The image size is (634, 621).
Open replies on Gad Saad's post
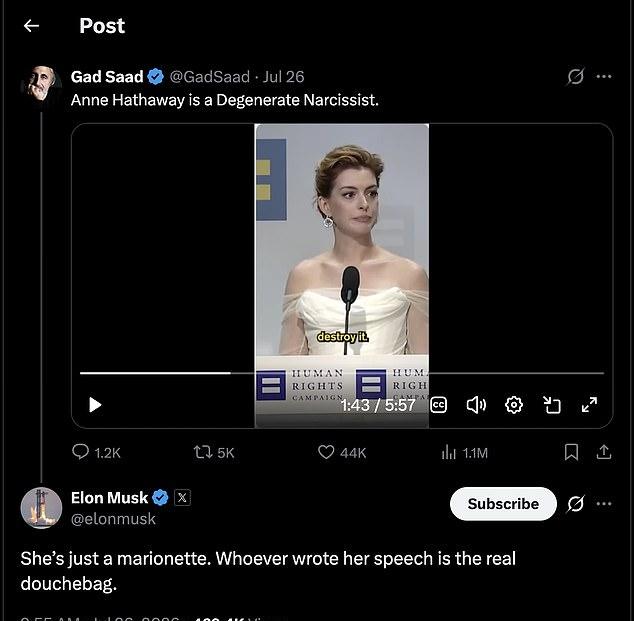(96, 452)
